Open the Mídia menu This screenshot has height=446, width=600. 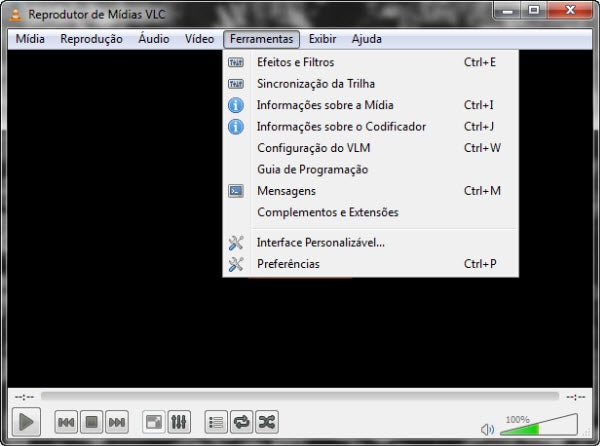click(x=30, y=39)
